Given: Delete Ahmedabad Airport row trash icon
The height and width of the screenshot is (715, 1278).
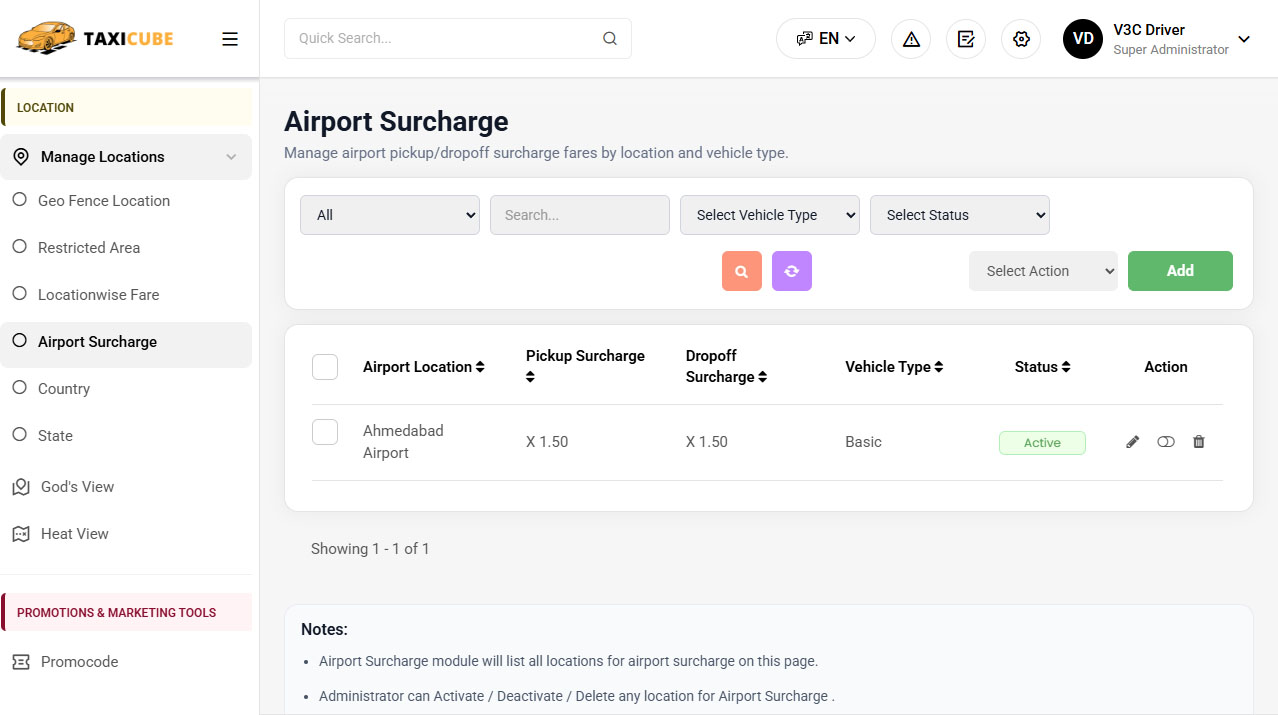Looking at the screenshot, I should pos(1199,442).
